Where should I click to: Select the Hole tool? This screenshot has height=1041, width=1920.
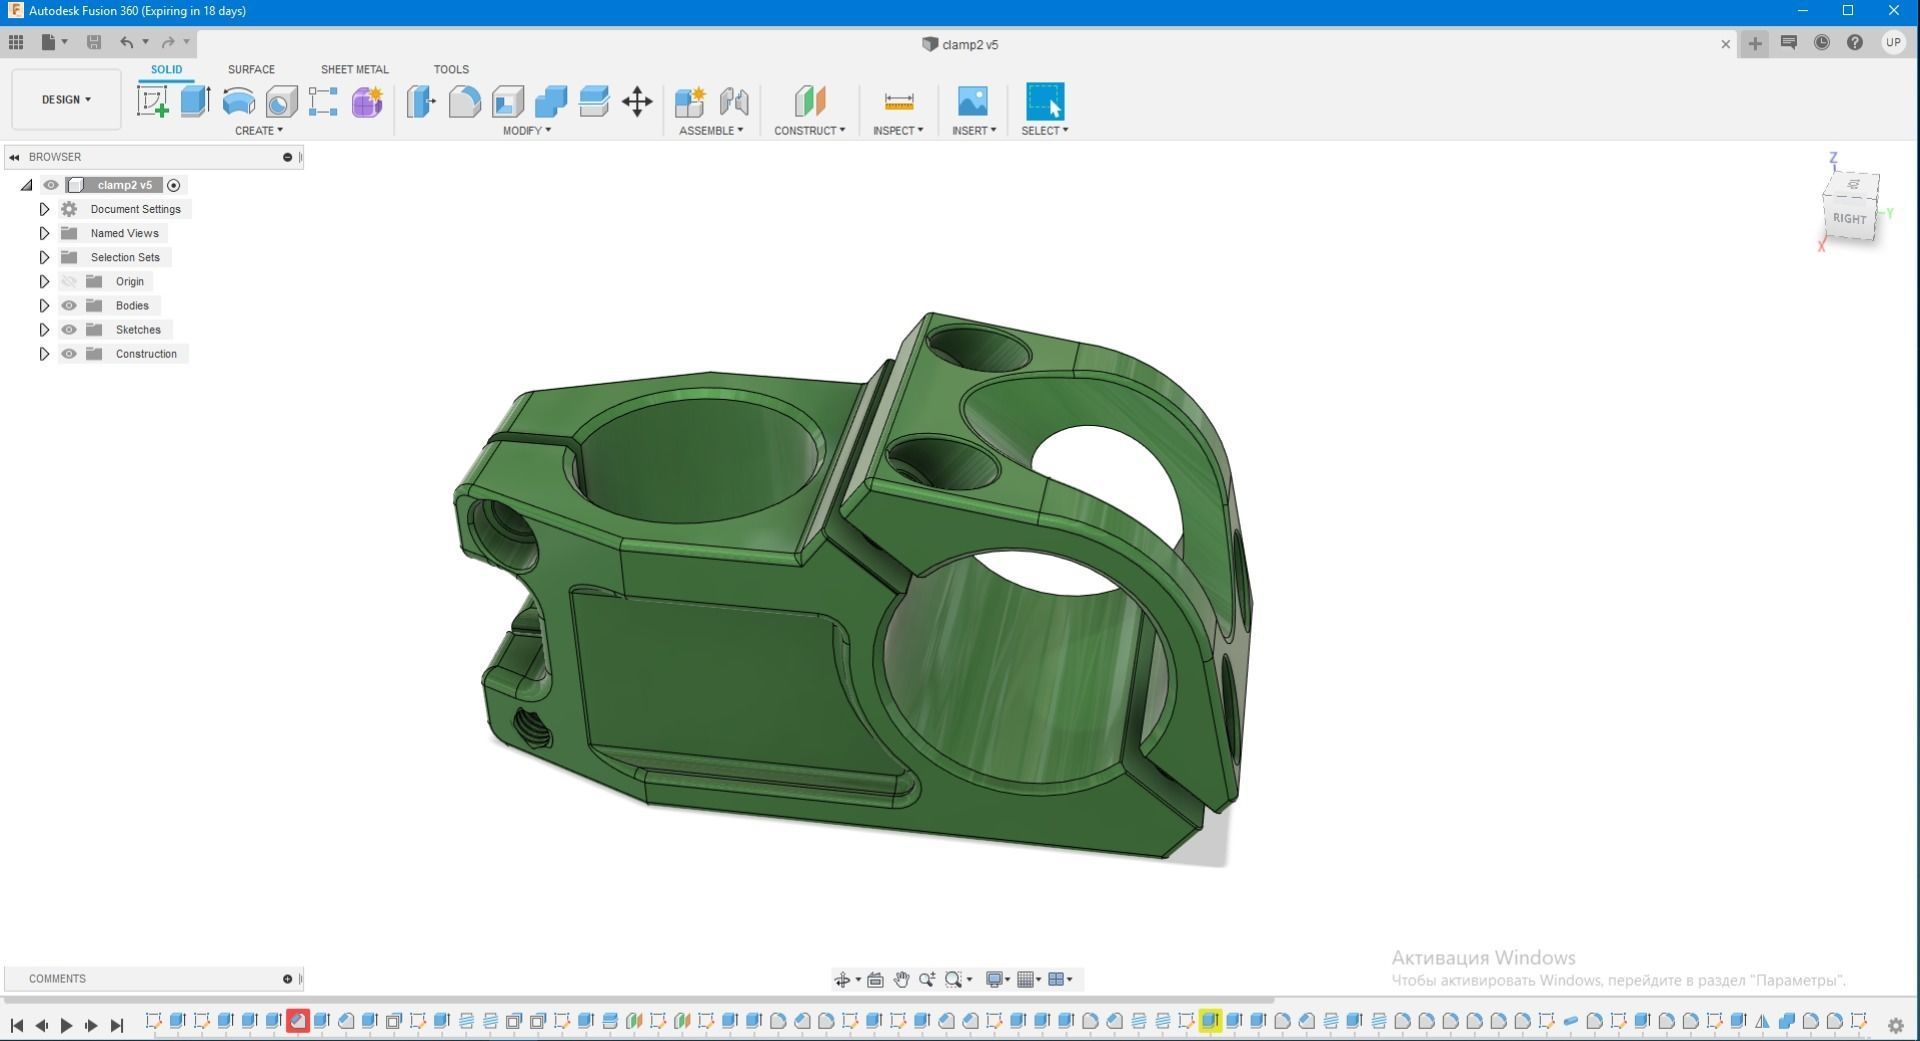pyautogui.click(x=281, y=101)
